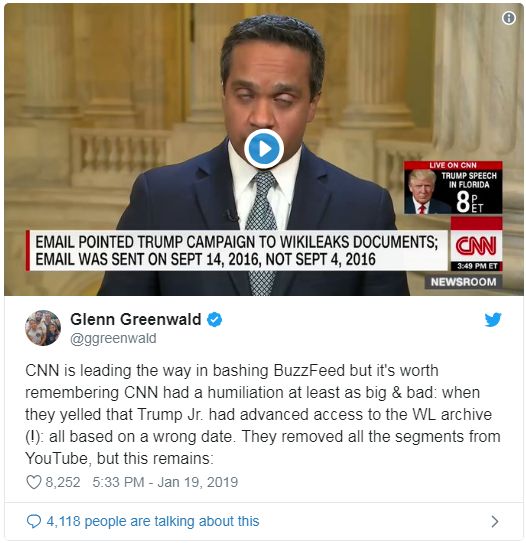Image resolution: width=526 pixels, height=543 pixels.
Task: Like the tweet with the heart icon
Action: [34, 482]
